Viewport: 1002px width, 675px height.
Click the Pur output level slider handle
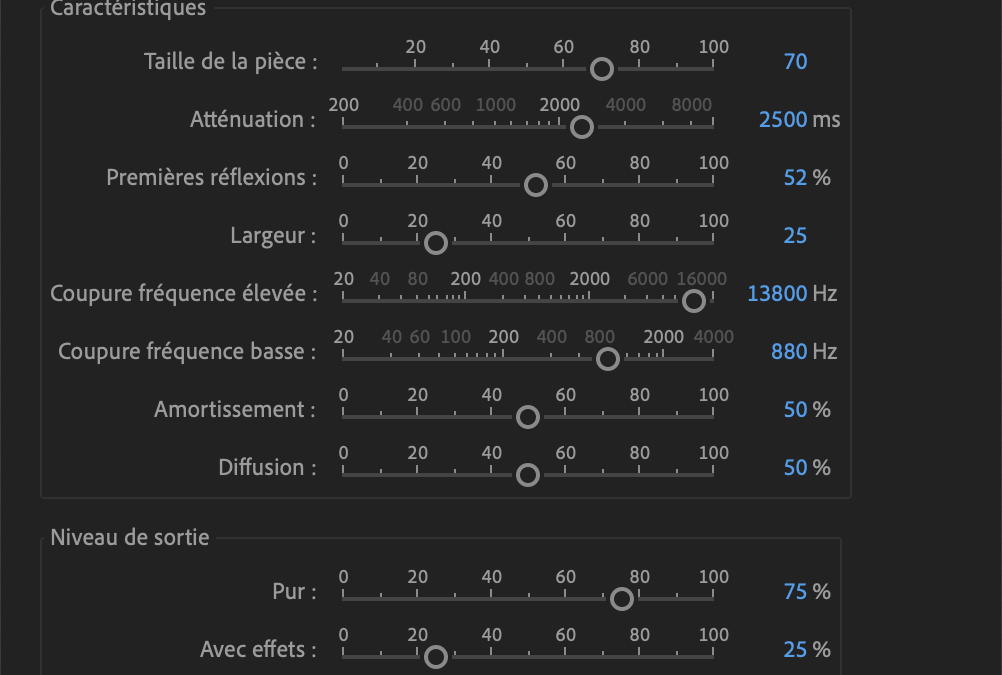click(x=622, y=600)
